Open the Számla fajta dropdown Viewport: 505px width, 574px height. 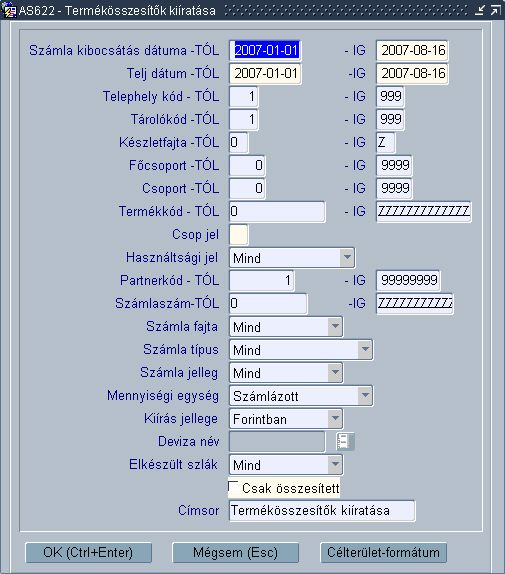click(335, 326)
